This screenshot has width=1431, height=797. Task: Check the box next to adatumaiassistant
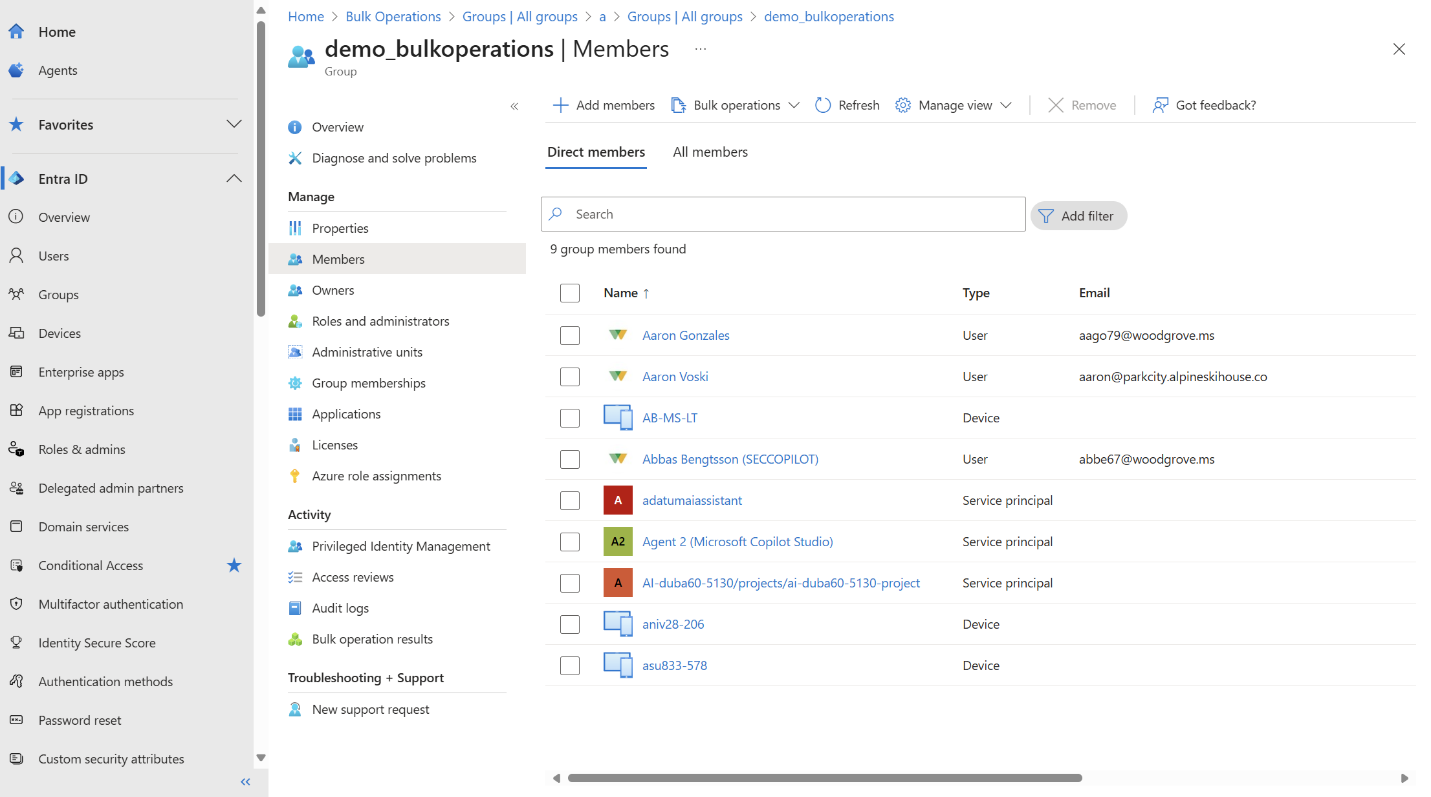click(x=569, y=500)
